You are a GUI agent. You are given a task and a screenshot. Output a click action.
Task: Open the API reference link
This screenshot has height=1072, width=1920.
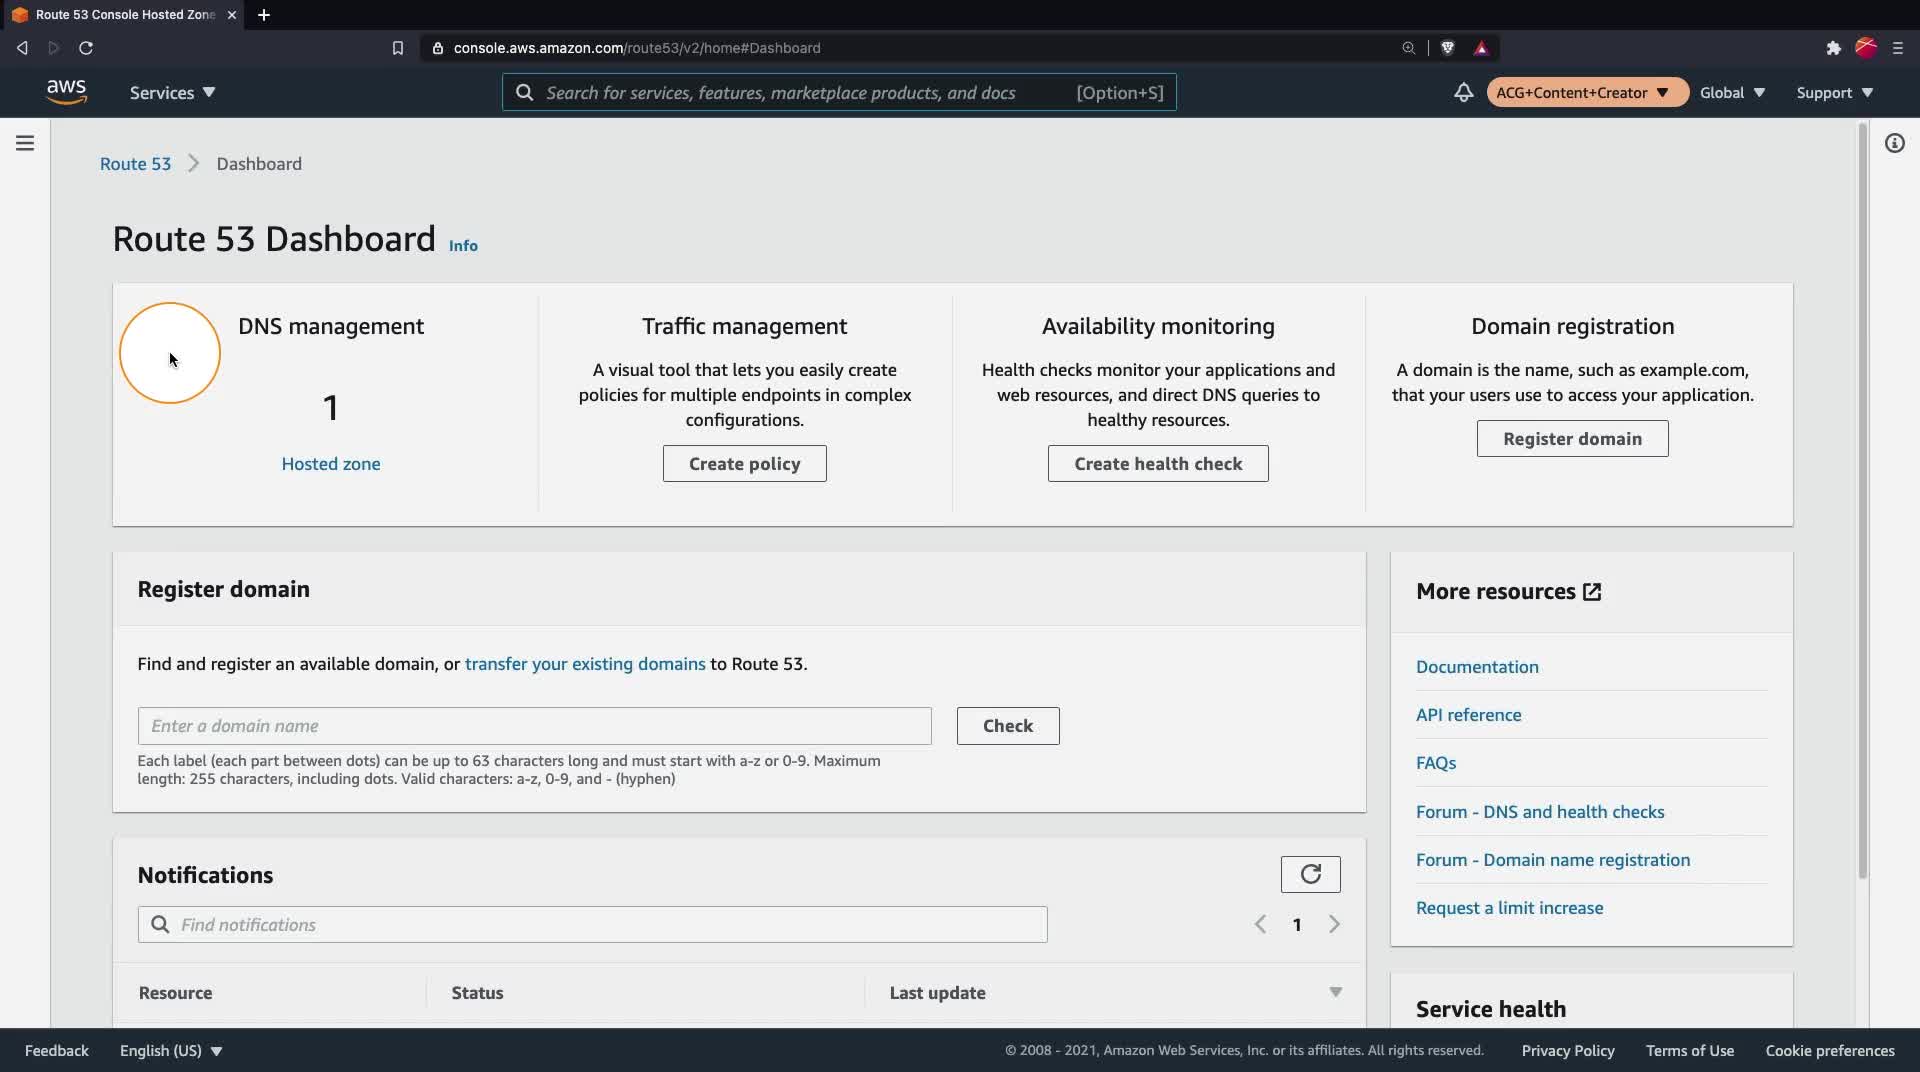point(1468,715)
